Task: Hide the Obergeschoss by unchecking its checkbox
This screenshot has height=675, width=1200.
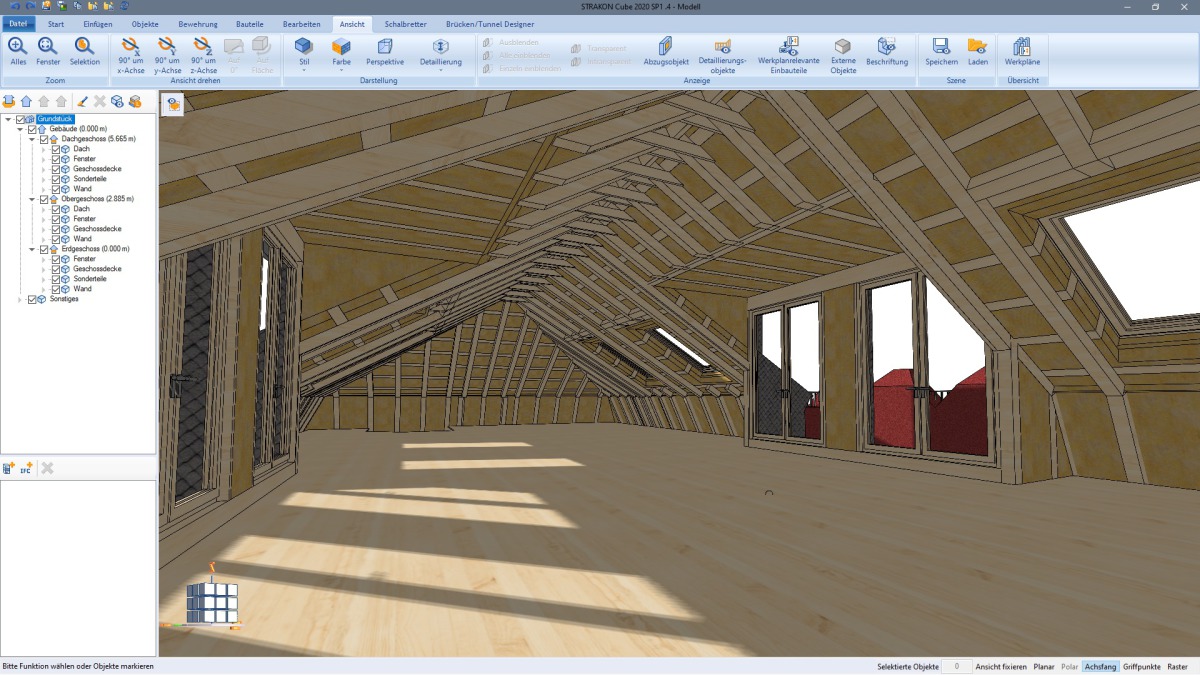Action: [x=44, y=199]
